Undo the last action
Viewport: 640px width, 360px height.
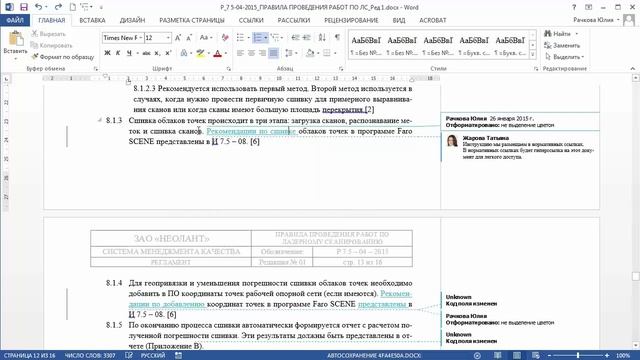[38, 7]
